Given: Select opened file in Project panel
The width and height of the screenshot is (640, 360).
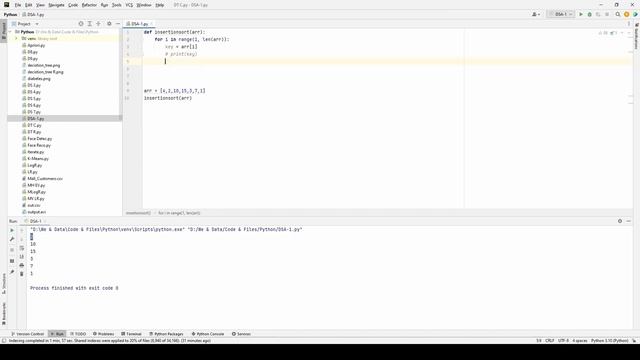Looking at the screenshot, I should (x=81, y=24).
